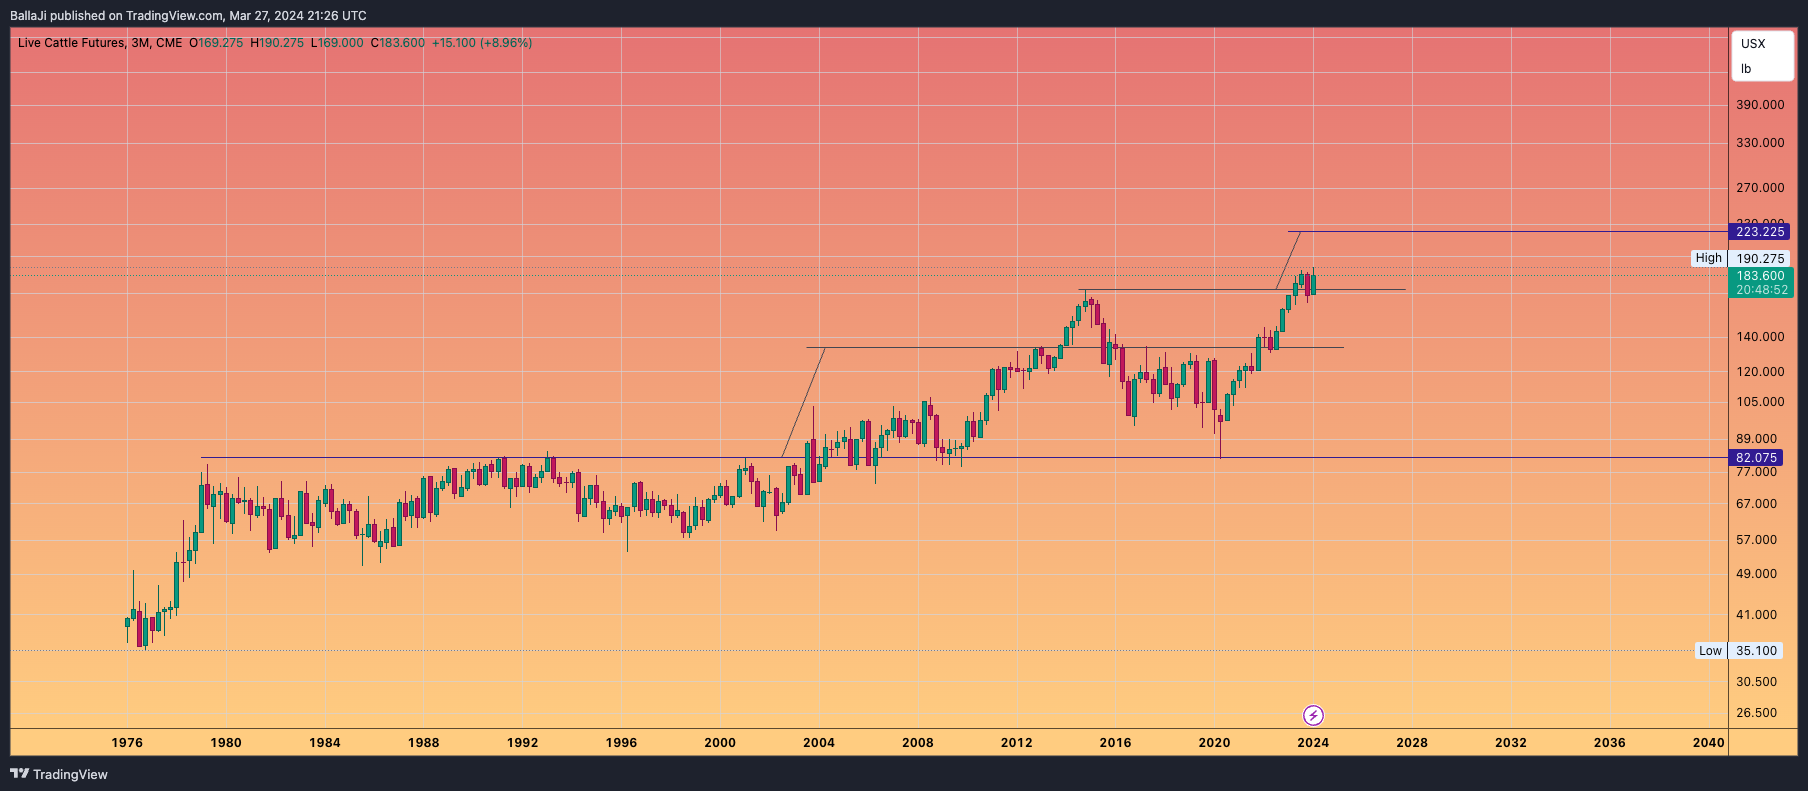Screen dimensions: 1808x791
Task: Click the low value L169.000 in legend
Action: click(x=337, y=43)
